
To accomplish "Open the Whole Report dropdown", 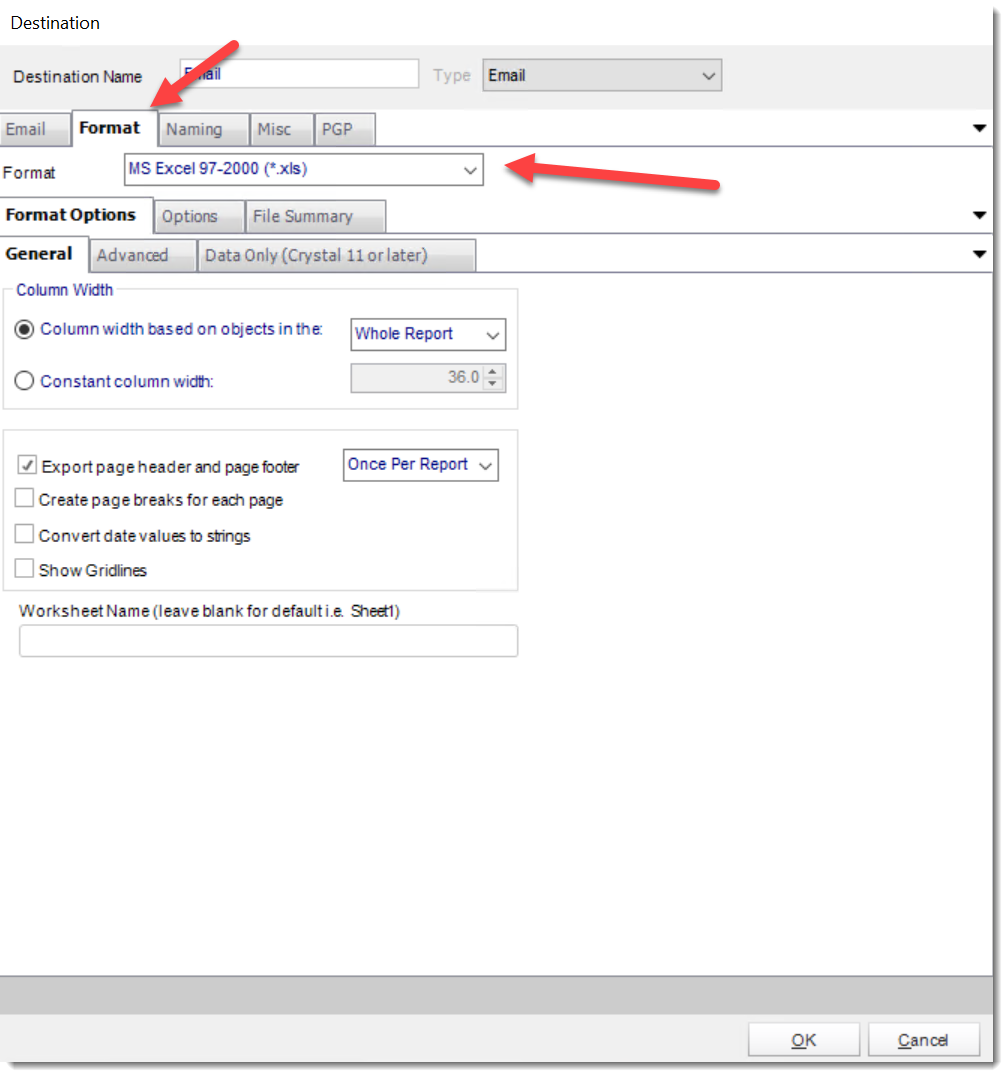I will tap(428, 335).
